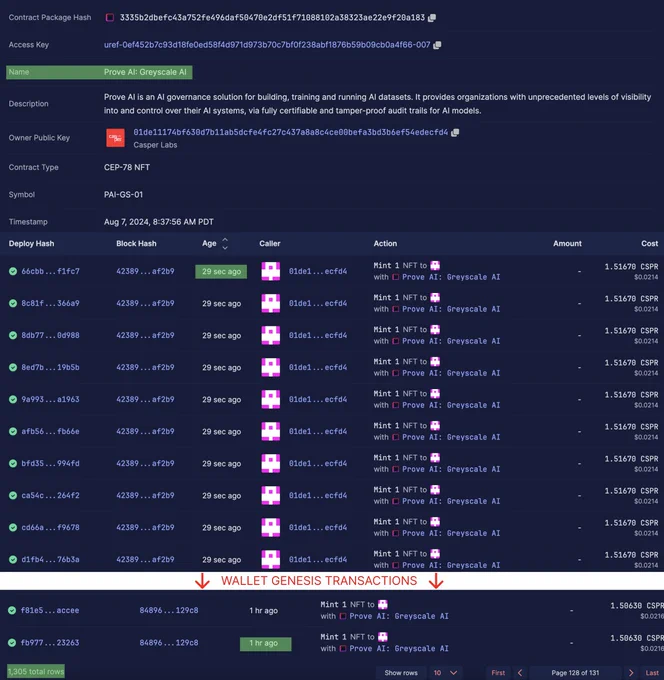Click the CEP-78 NFT contract type value
Viewport: 664px width, 680px height.
[x=127, y=167]
